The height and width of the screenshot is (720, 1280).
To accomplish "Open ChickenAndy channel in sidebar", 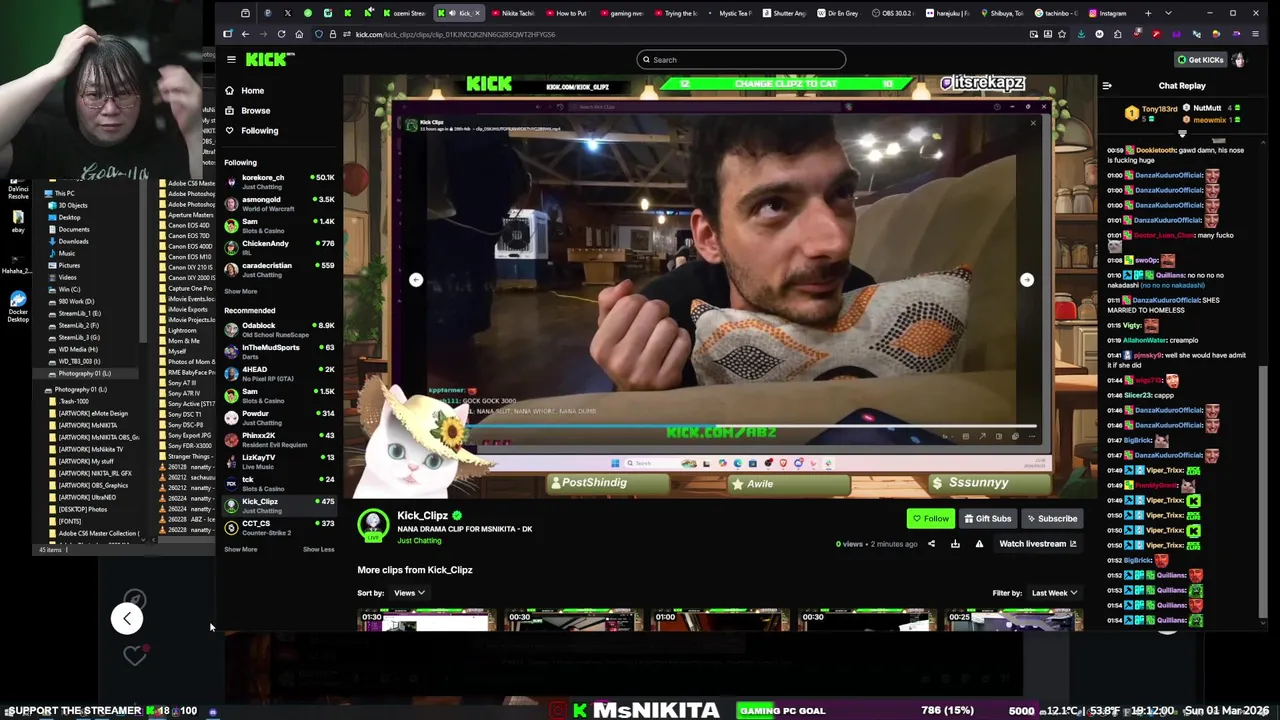I will [279, 247].
